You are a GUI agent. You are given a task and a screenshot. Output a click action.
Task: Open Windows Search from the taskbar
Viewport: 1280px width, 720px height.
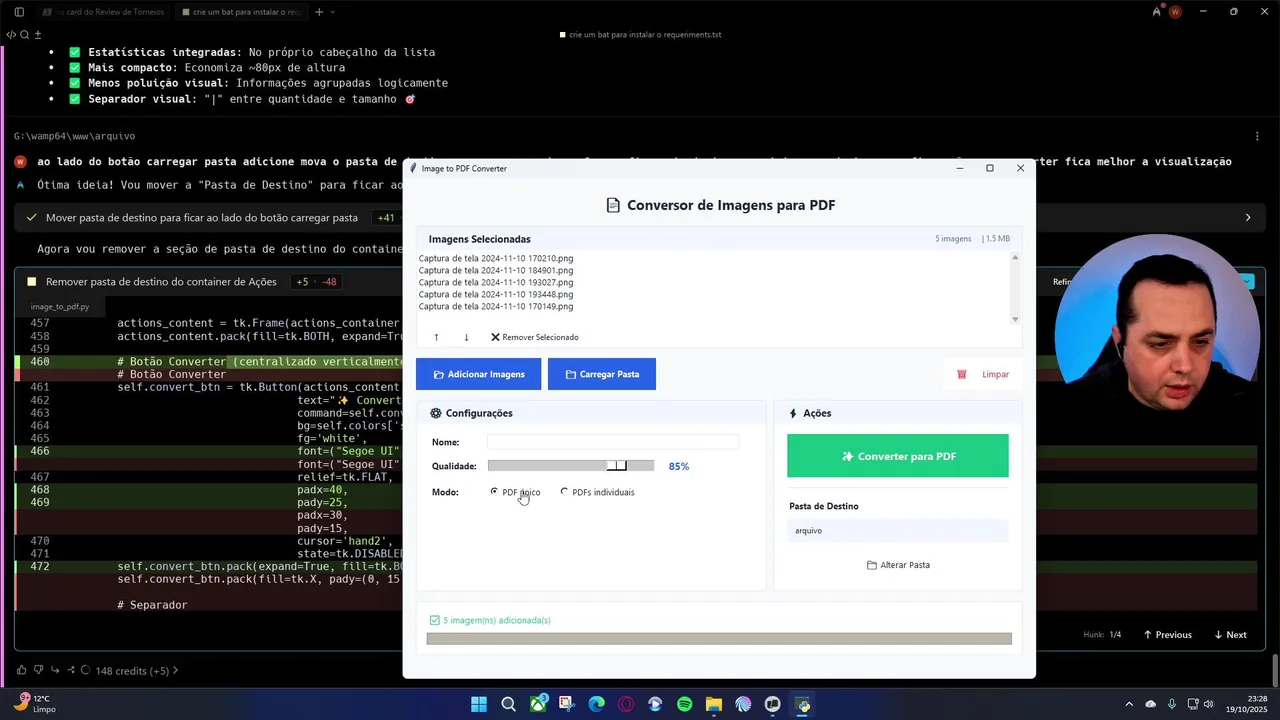(x=508, y=704)
